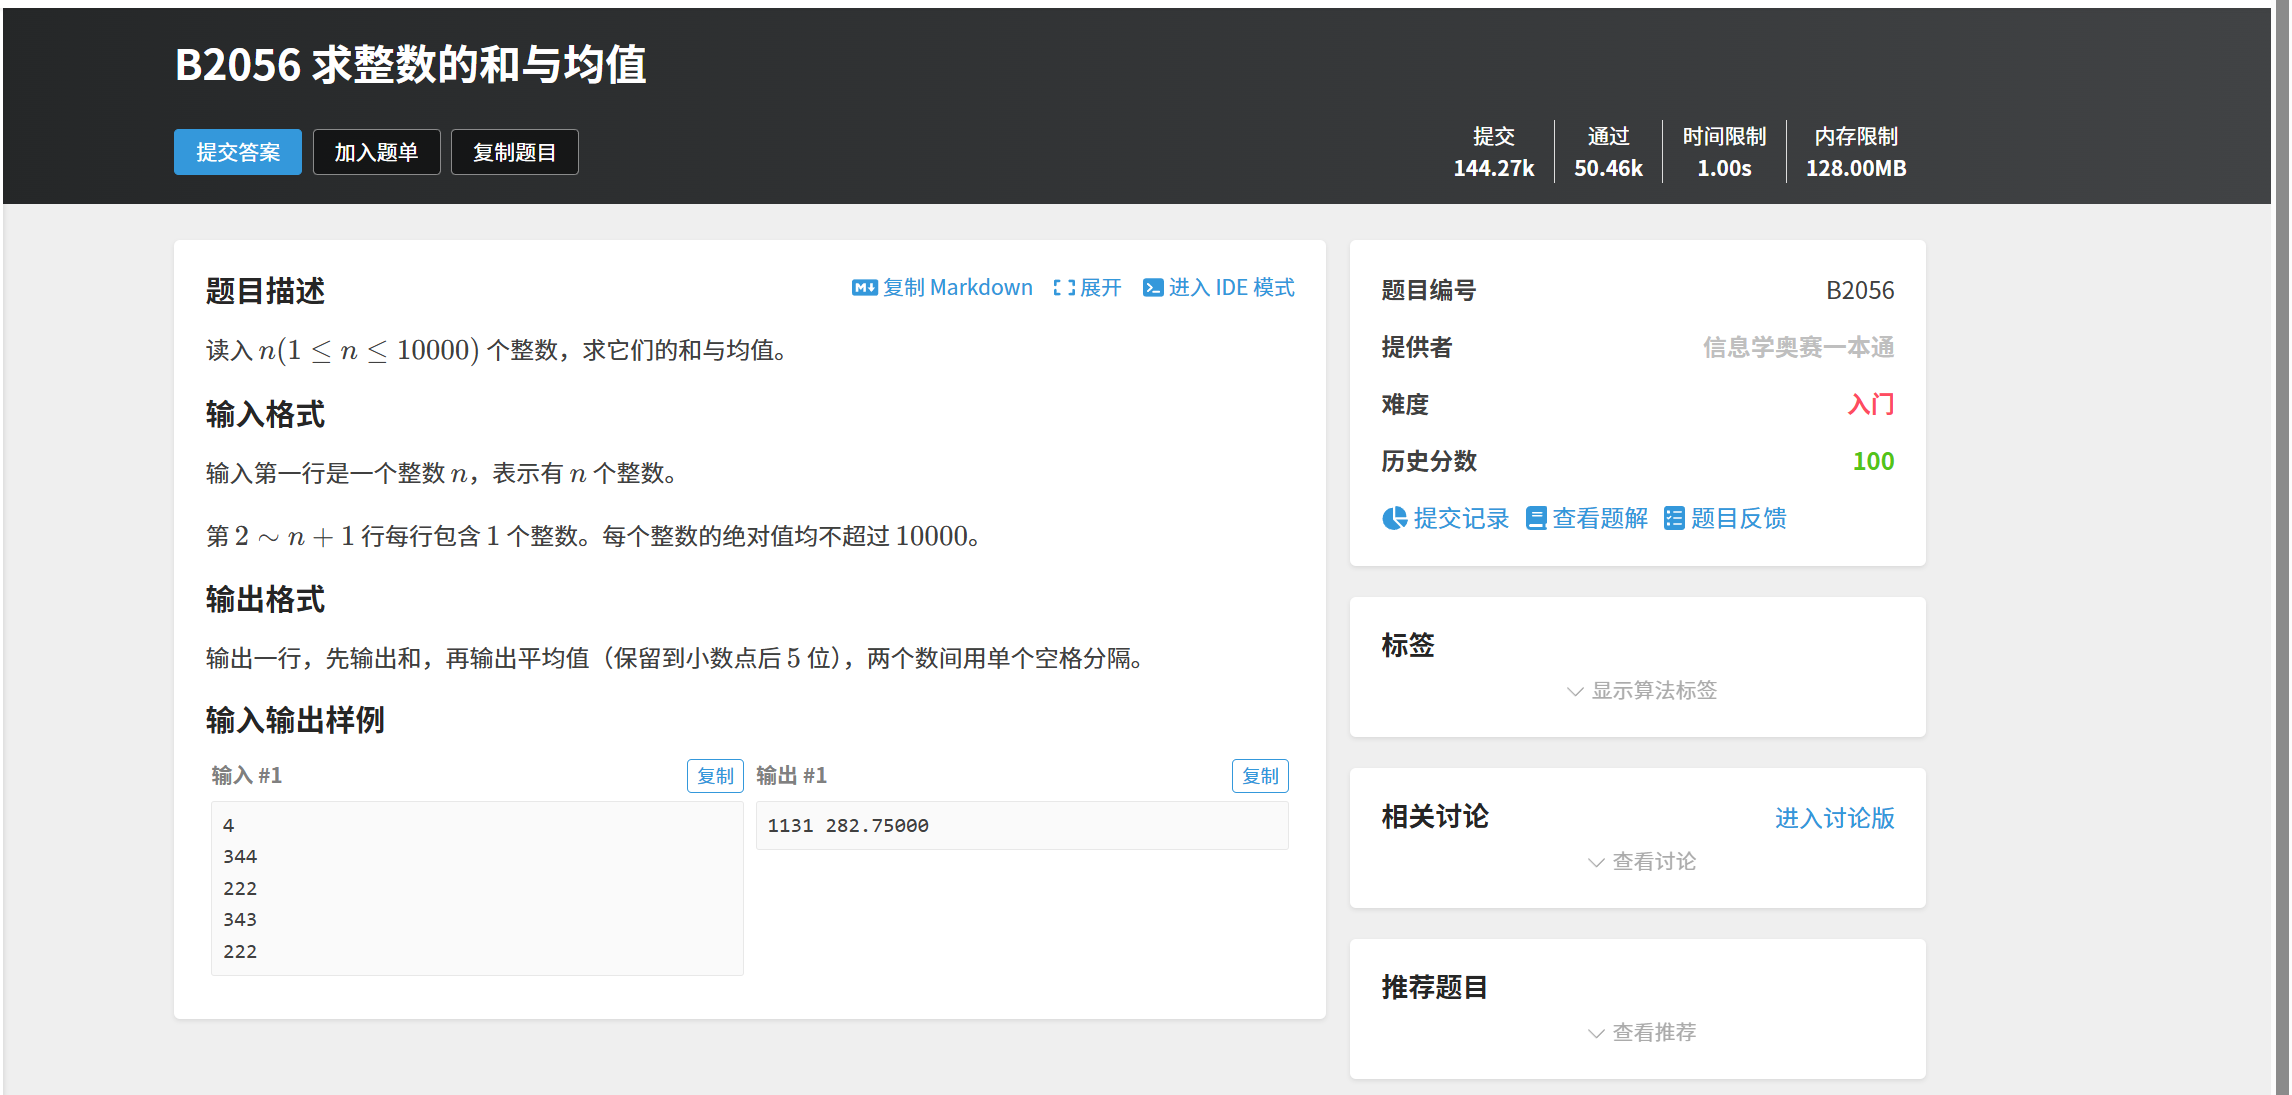Expand the 查看讨论 discussion section
2292x1095 pixels.
[x=1642, y=862]
